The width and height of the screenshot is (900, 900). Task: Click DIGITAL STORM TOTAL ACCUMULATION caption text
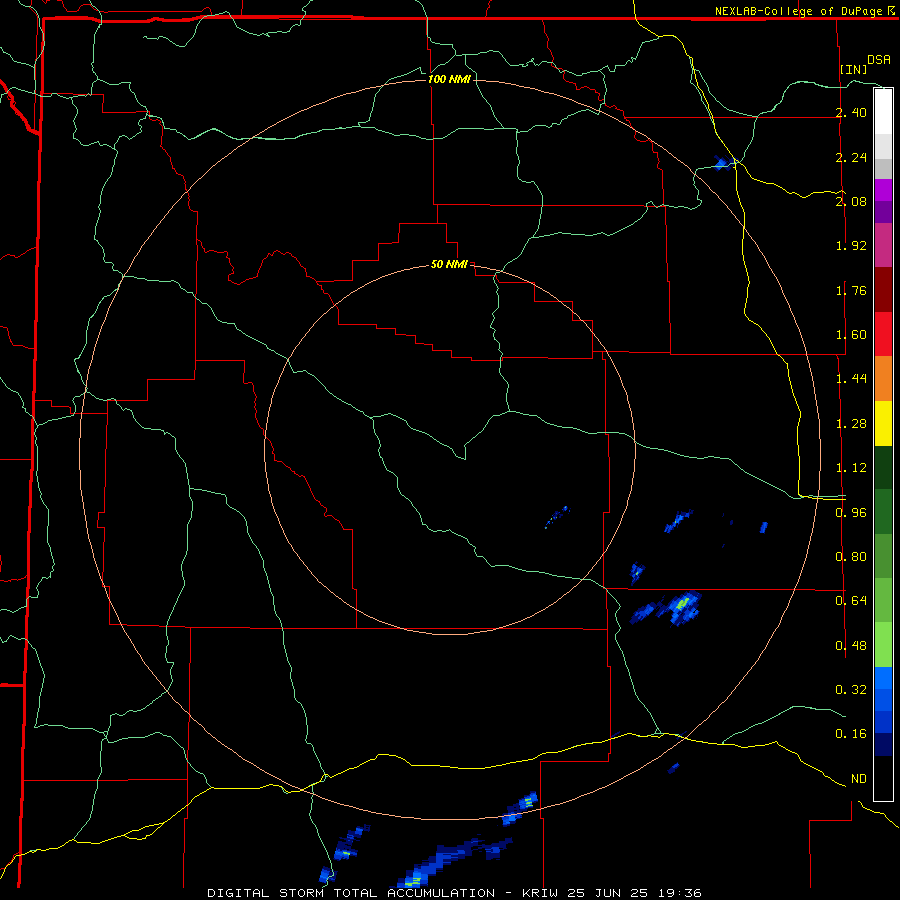(x=351, y=893)
